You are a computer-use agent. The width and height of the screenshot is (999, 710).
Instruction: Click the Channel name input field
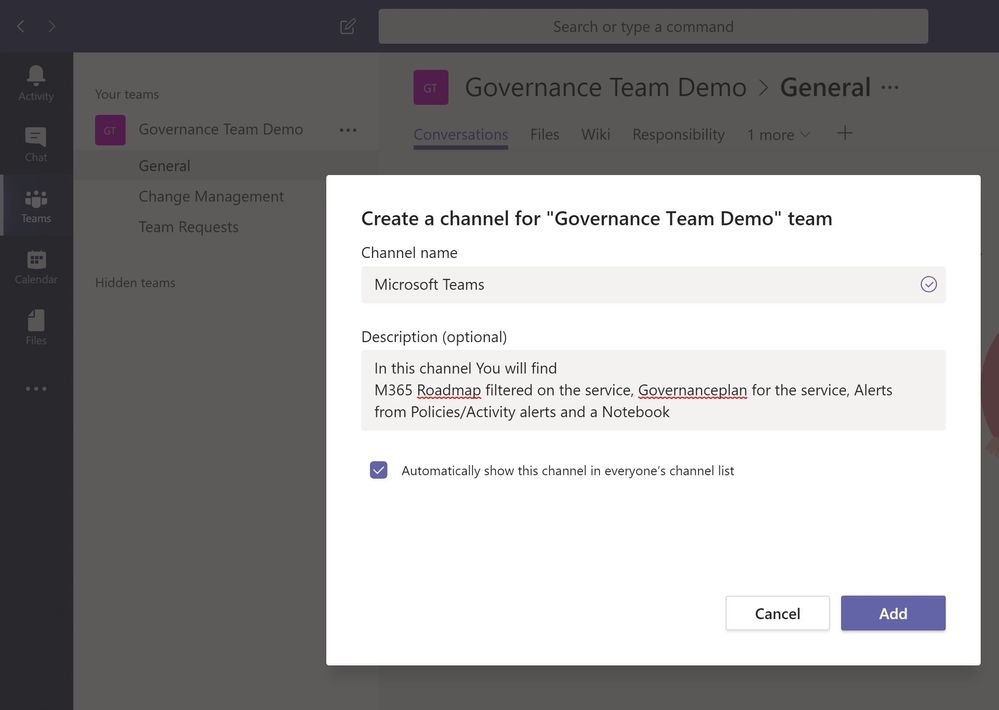pos(653,284)
